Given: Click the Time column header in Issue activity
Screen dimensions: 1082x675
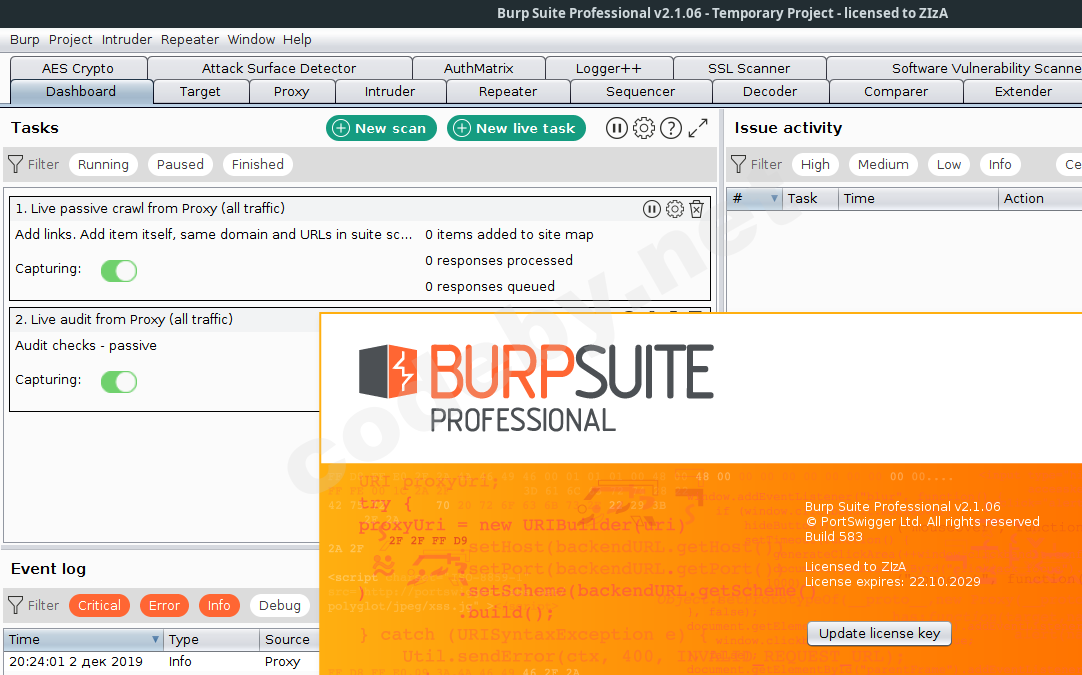Looking at the screenshot, I should 918,199.
